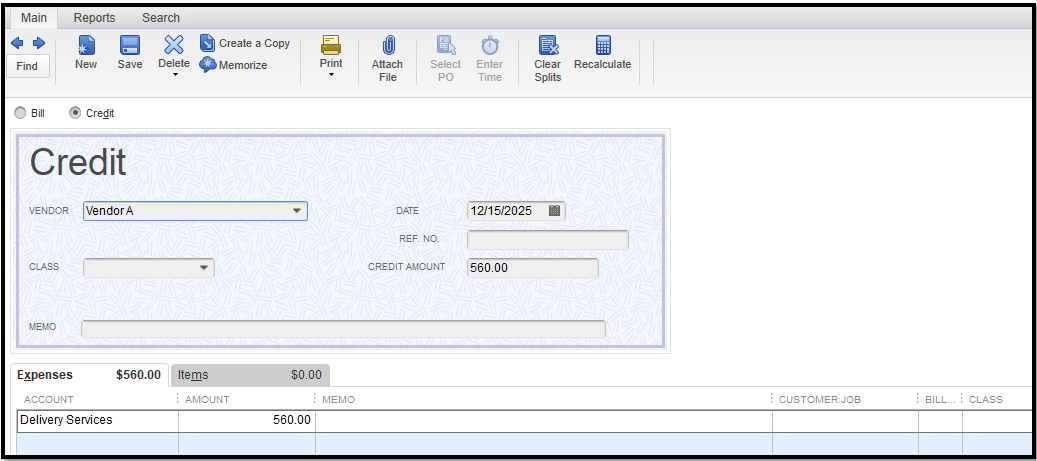This screenshot has height=461, width=1037.
Task: Click the AMOUNT column header
Action: tap(207, 399)
